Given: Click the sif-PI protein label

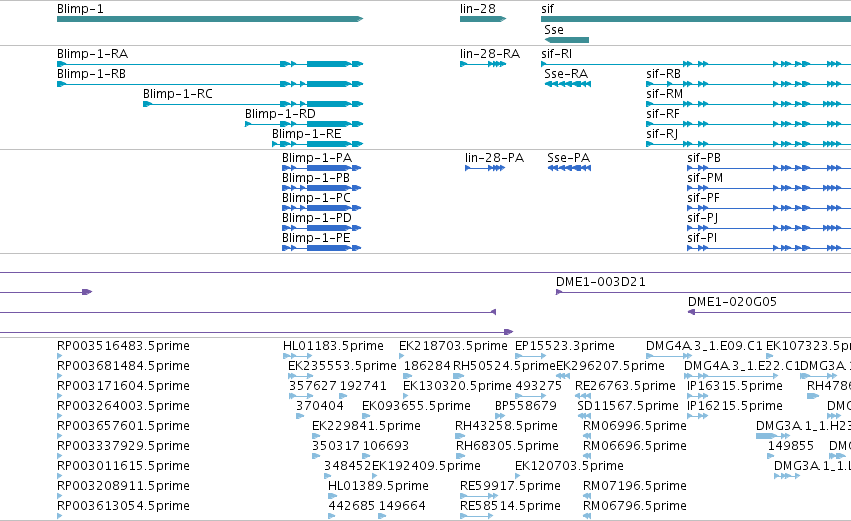Looking at the screenshot, I should click(702, 238).
